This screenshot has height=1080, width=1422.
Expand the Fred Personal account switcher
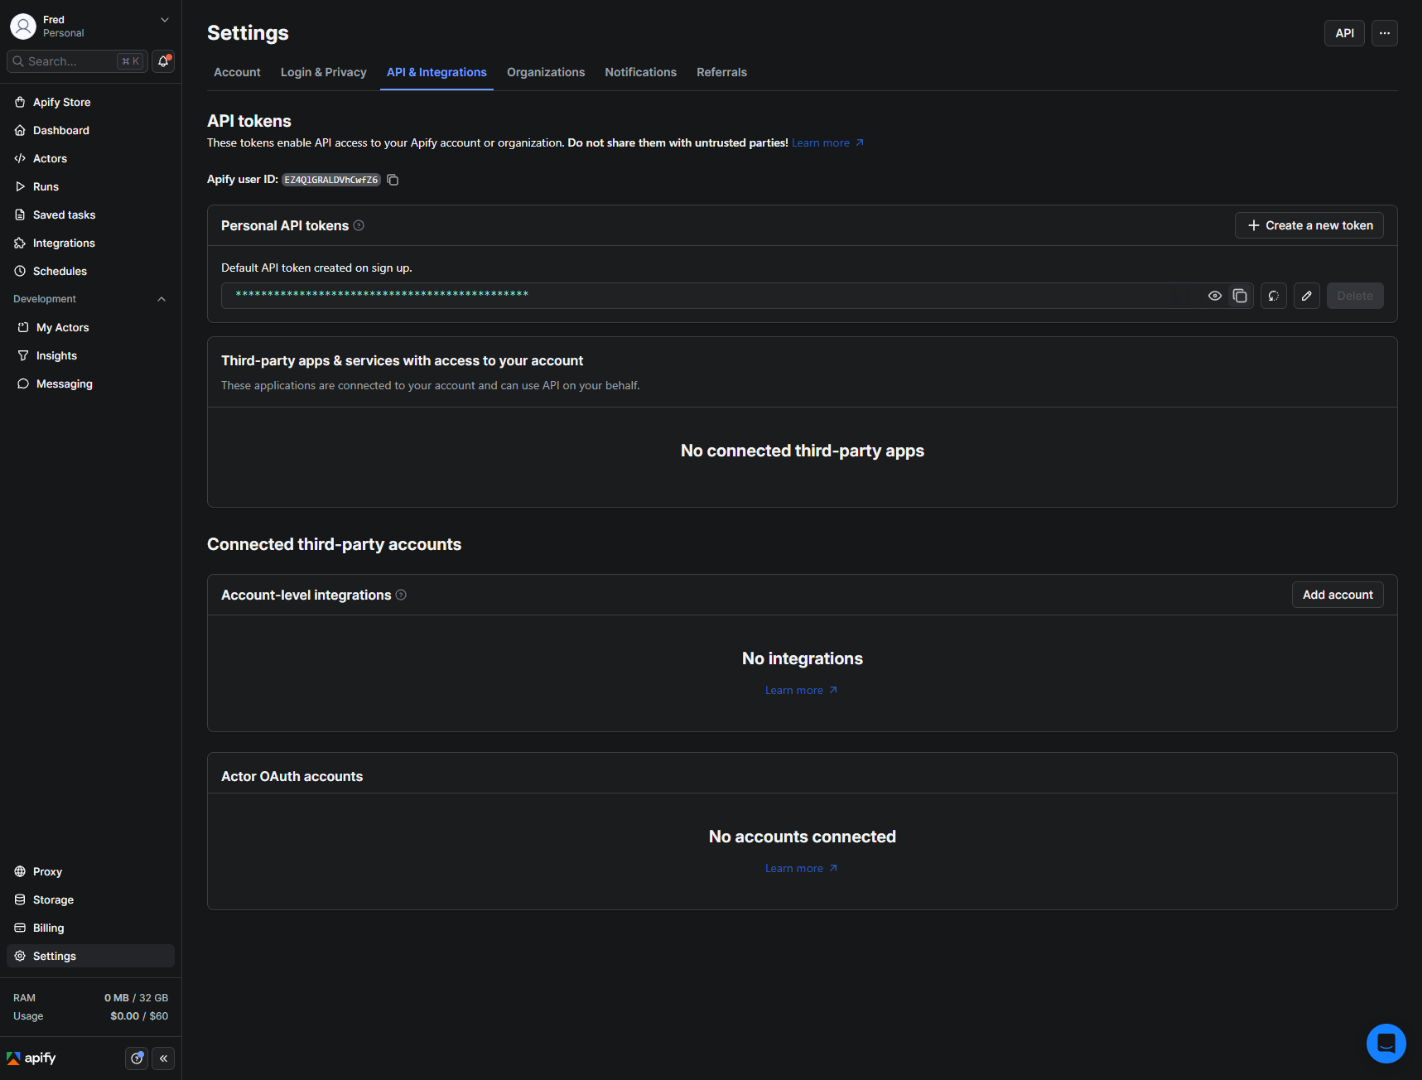[x=90, y=26]
